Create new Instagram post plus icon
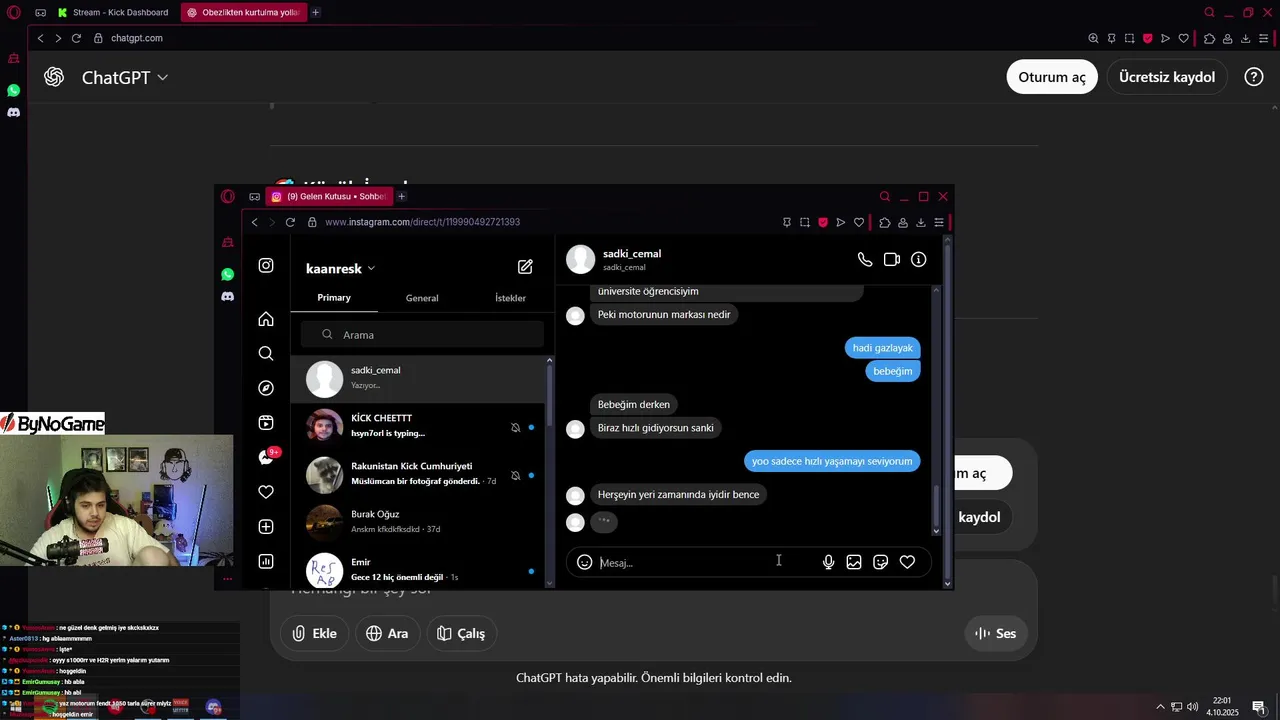 point(266,527)
